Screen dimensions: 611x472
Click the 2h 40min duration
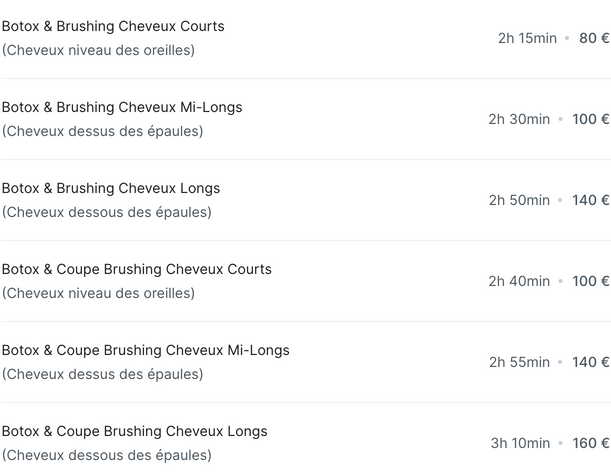tap(519, 281)
